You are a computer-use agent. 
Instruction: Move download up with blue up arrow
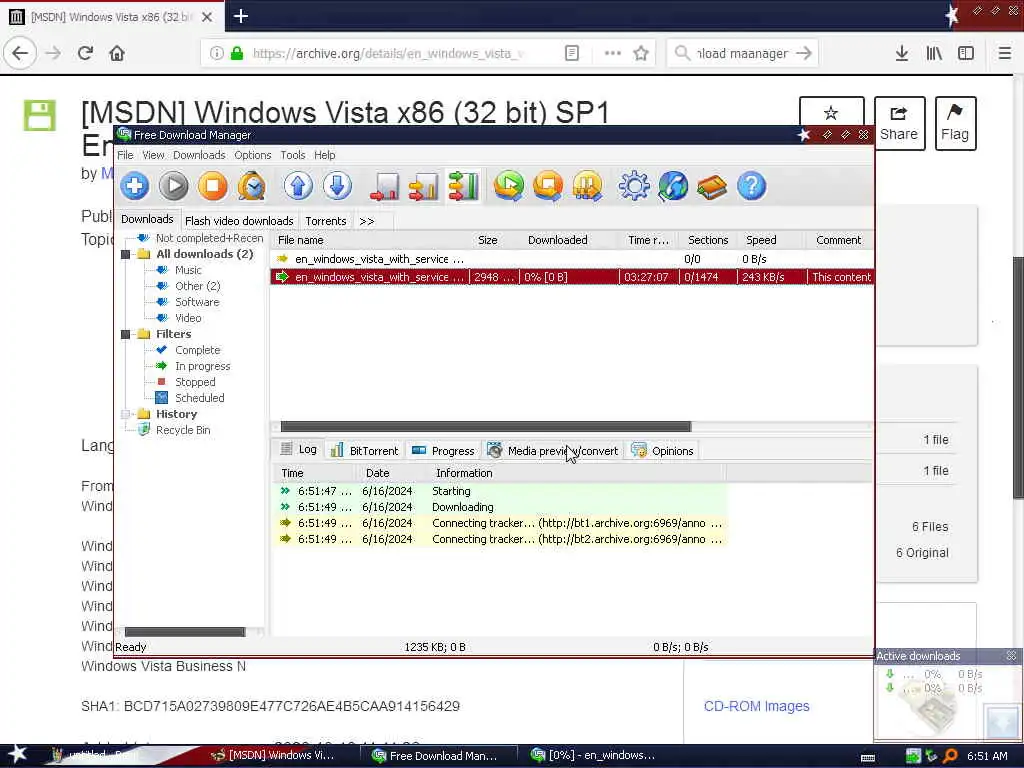pos(298,186)
